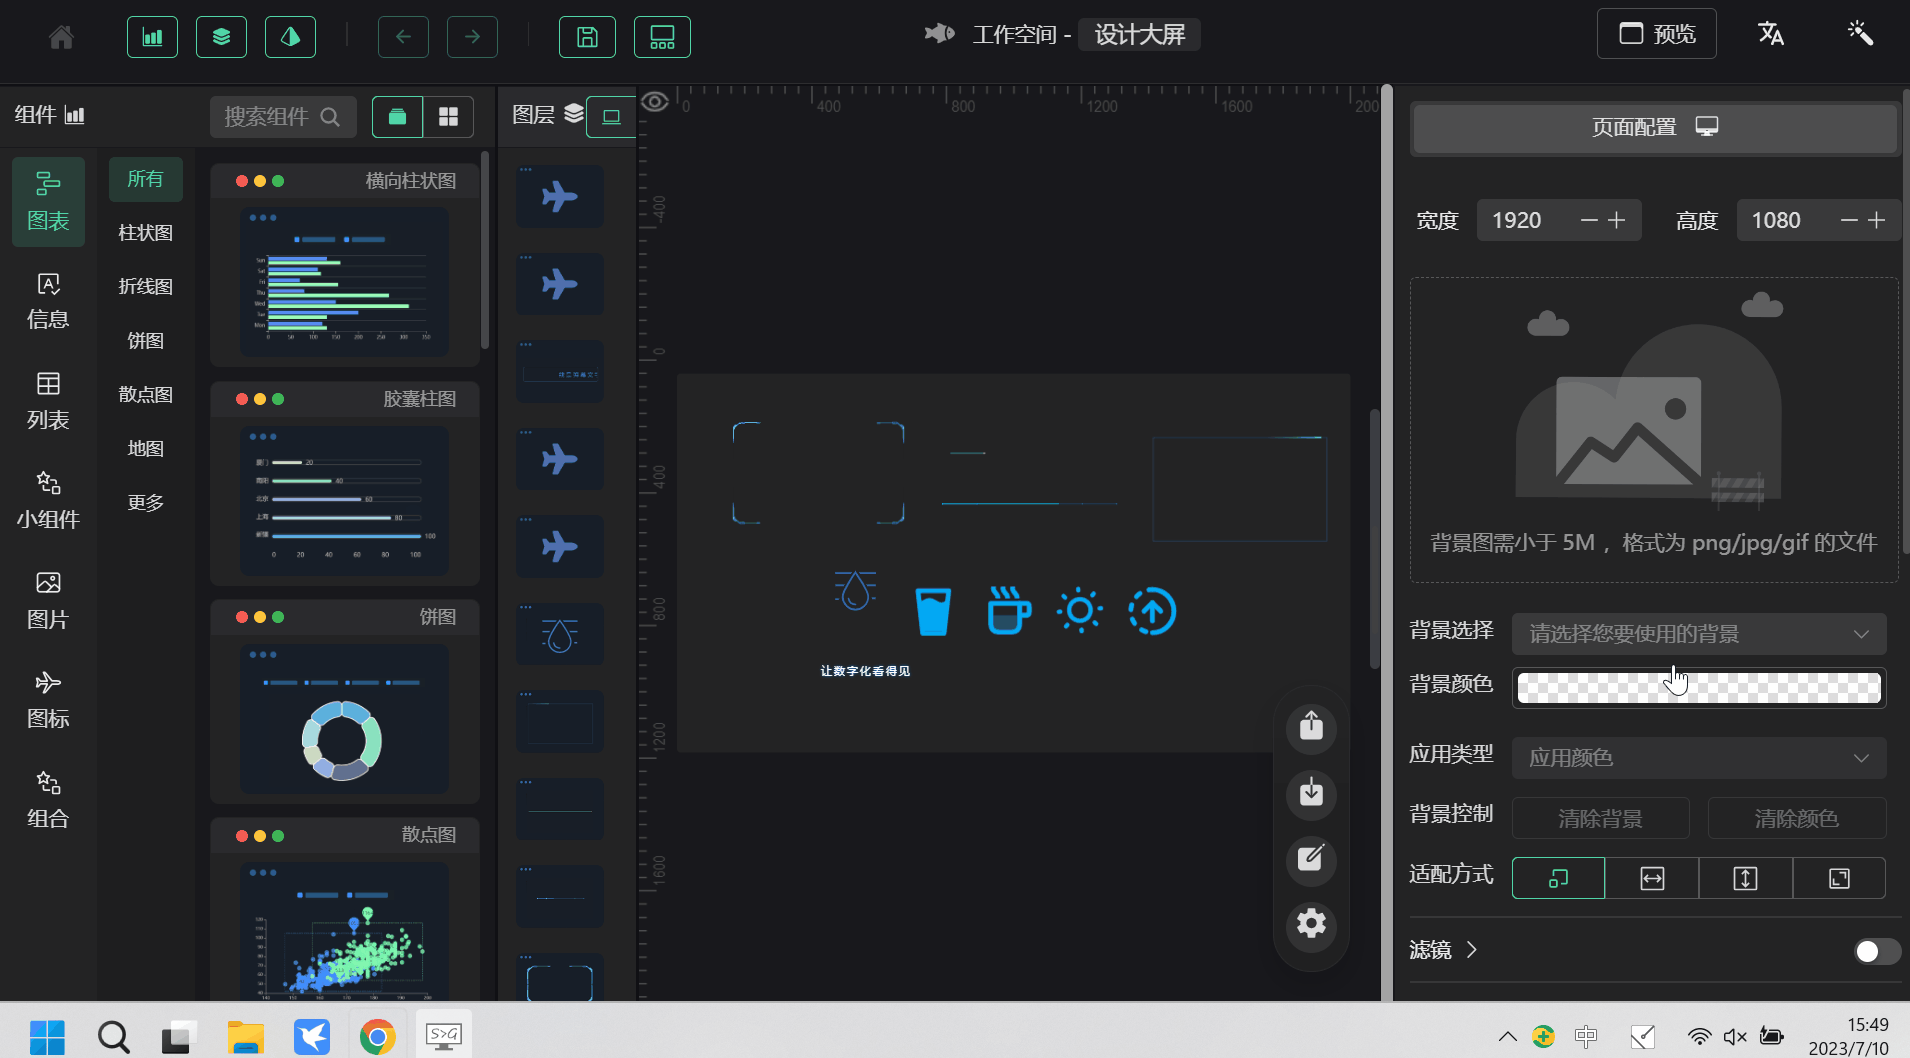Open the 应用类型 dropdown
Image resolution: width=1910 pixels, height=1058 pixels.
click(x=1699, y=758)
